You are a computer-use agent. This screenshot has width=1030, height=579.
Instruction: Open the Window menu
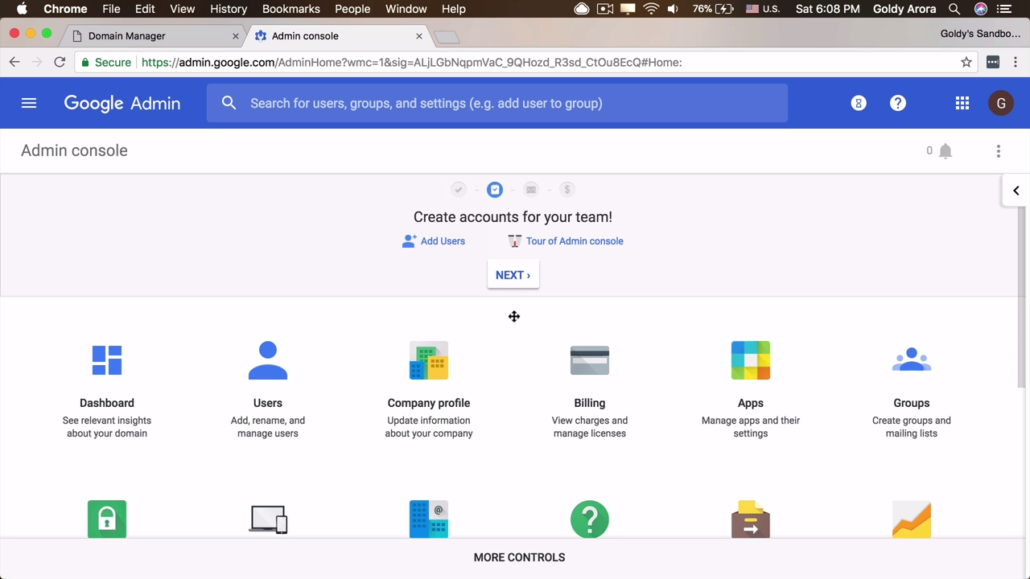(x=405, y=9)
